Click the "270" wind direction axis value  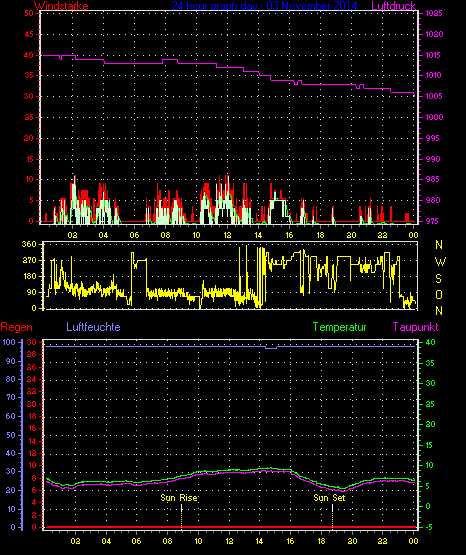(x=29, y=260)
